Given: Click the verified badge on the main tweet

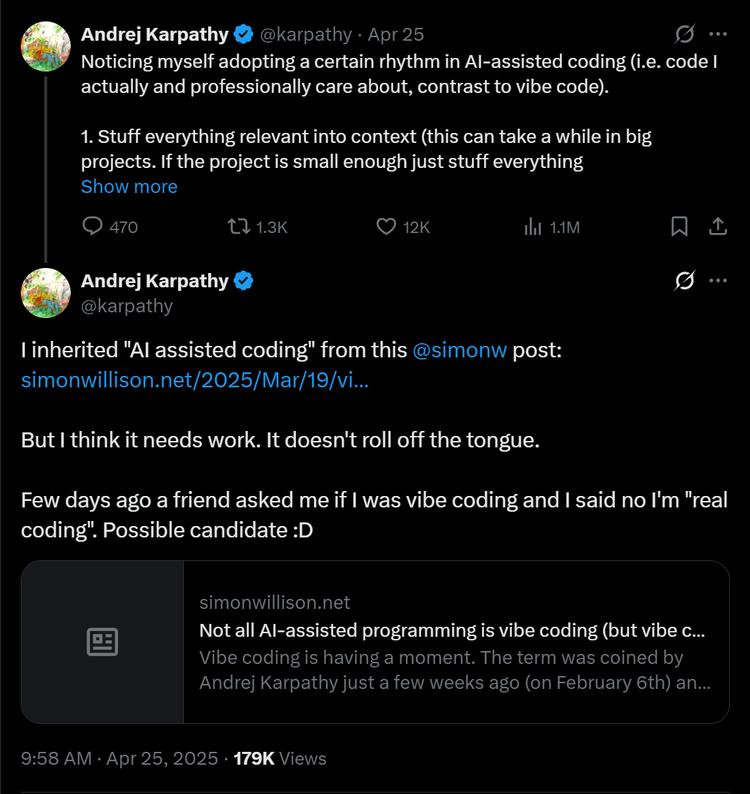Looking at the screenshot, I should pyautogui.click(x=243, y=281).
